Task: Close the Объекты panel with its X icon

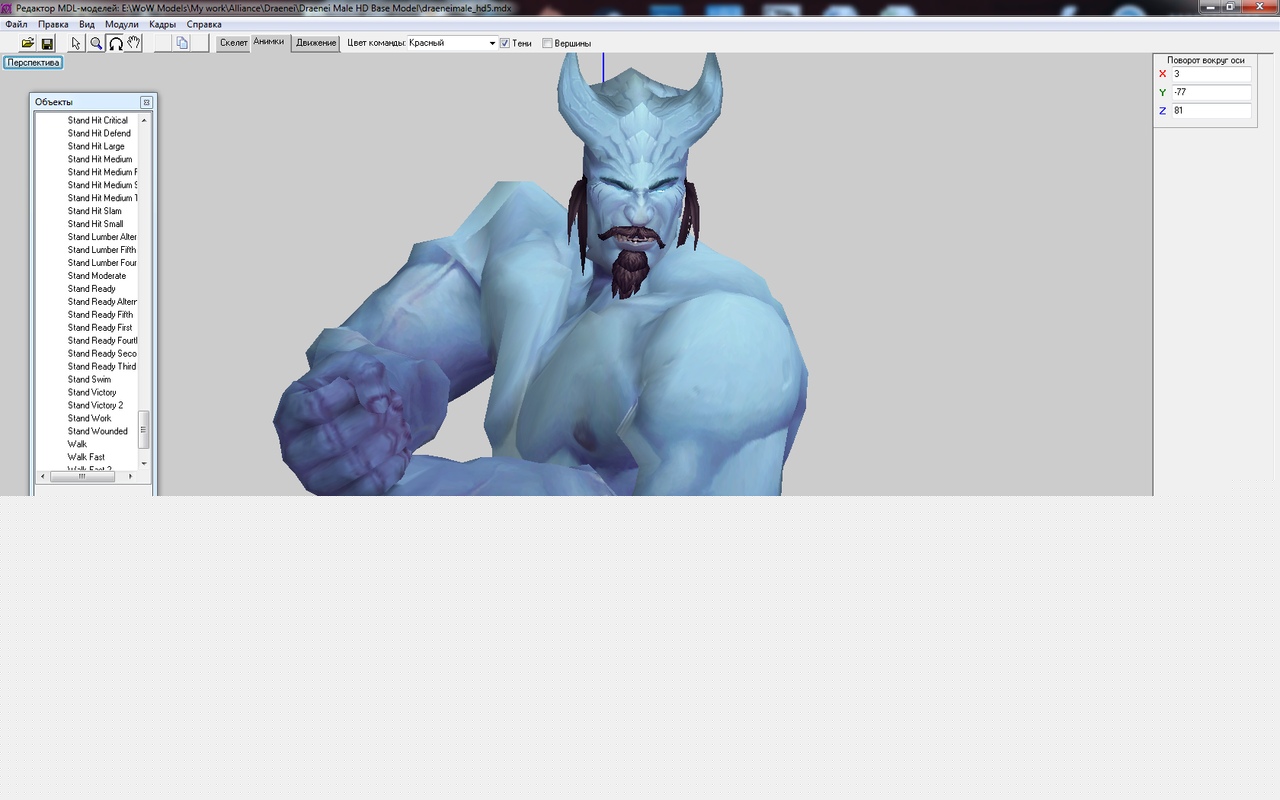Action: pos(146,102)
